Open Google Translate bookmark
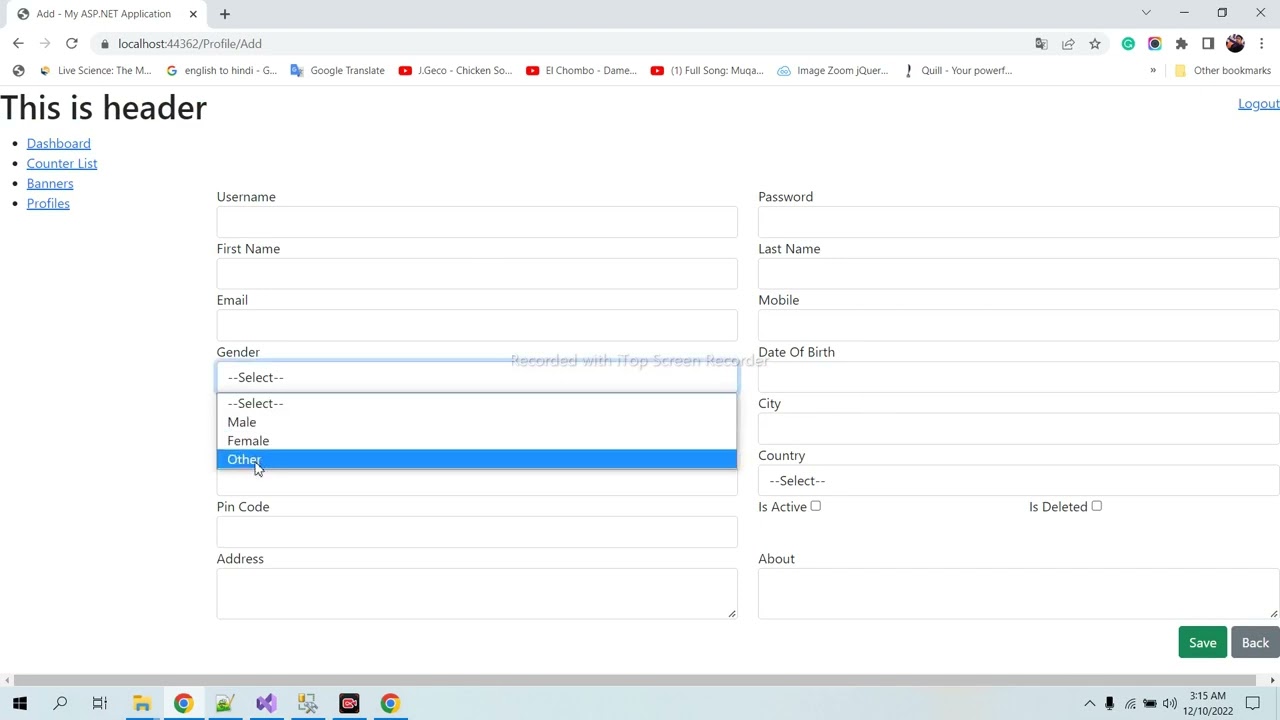The width and height of the screenshot is (1280, 720). coord(337,71)
